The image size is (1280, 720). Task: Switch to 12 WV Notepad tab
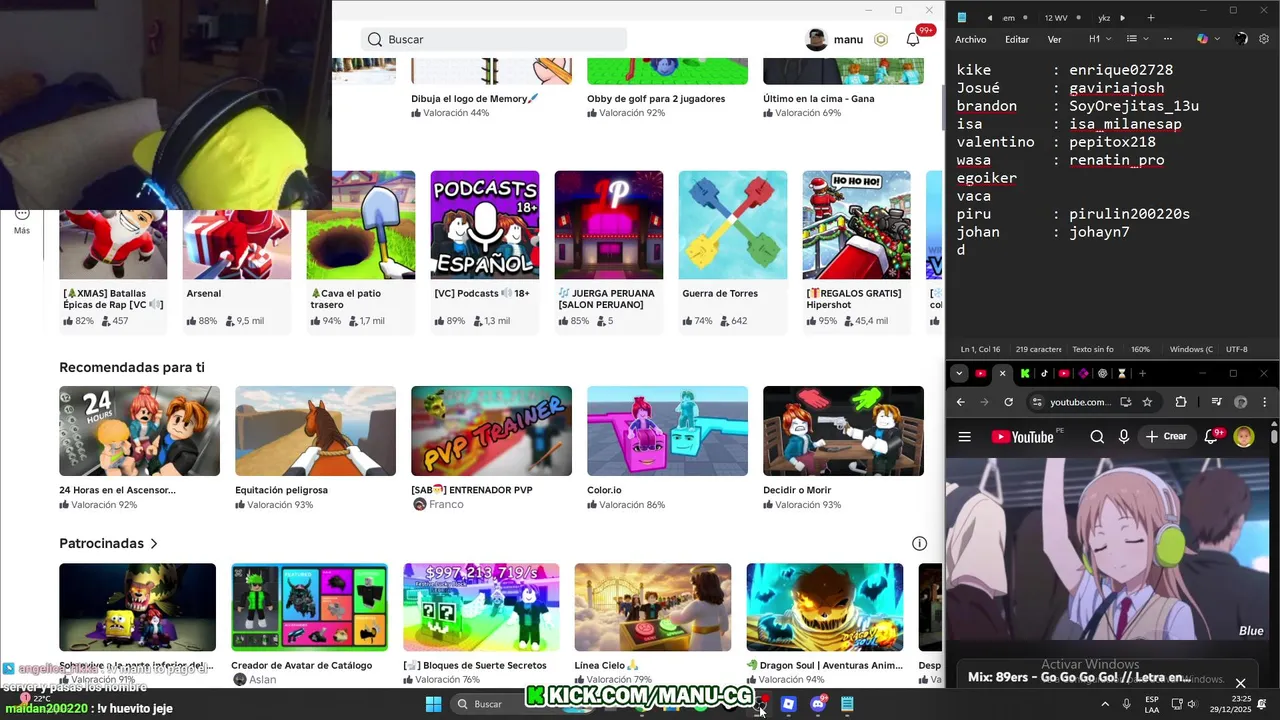click(x=1056, y=17)
